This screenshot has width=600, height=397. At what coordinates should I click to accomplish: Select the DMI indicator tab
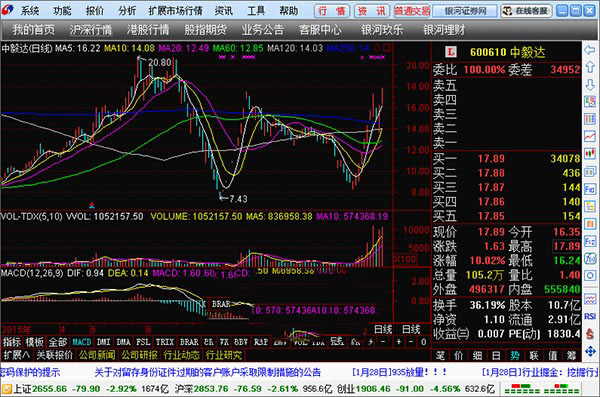[104, 342]
